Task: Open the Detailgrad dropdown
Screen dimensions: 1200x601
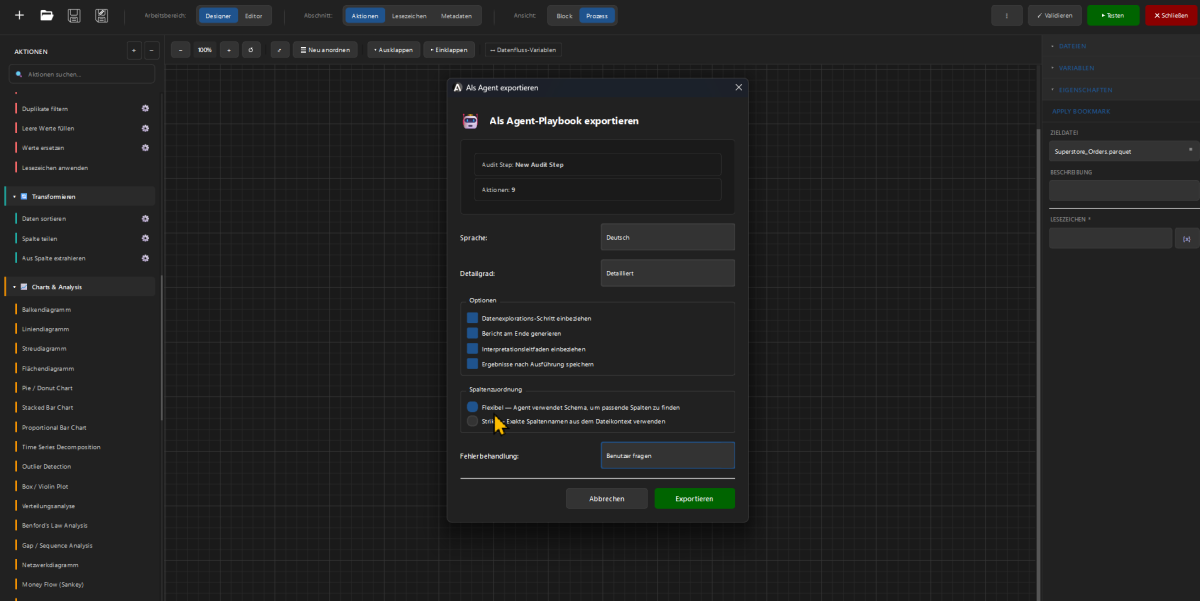Action: point(667,273)
